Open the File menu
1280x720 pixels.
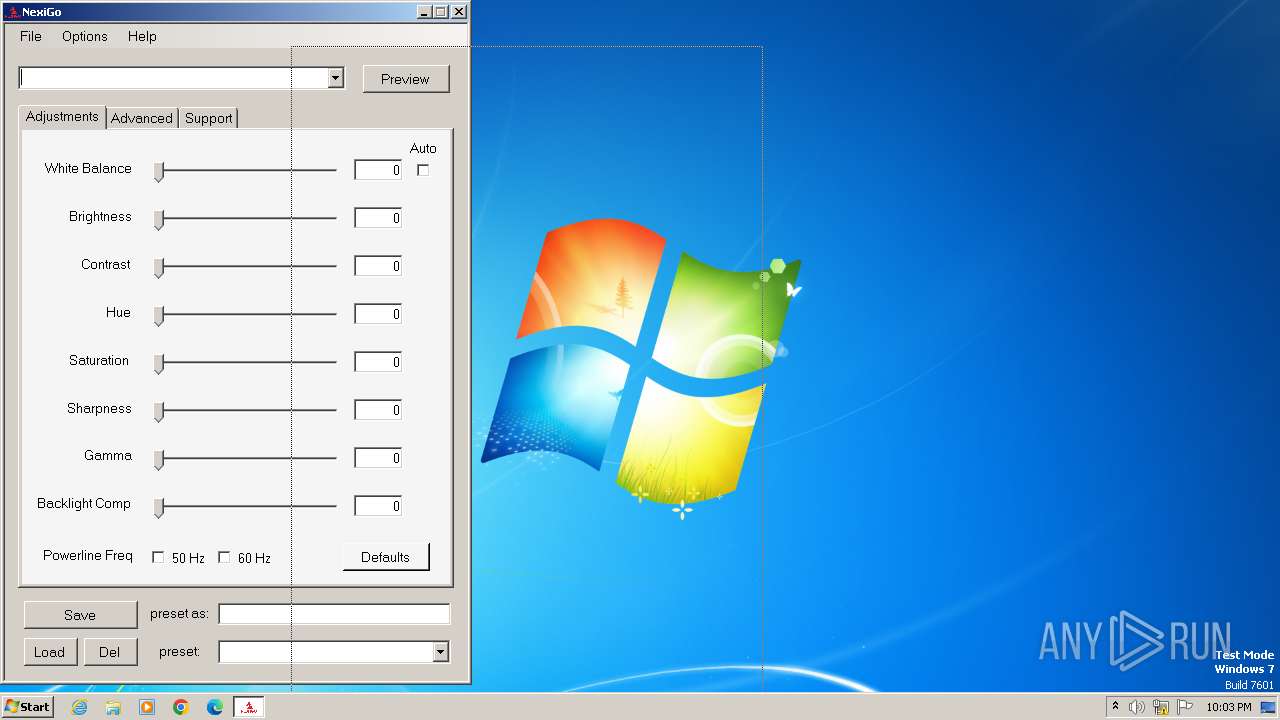click(31, 36)
